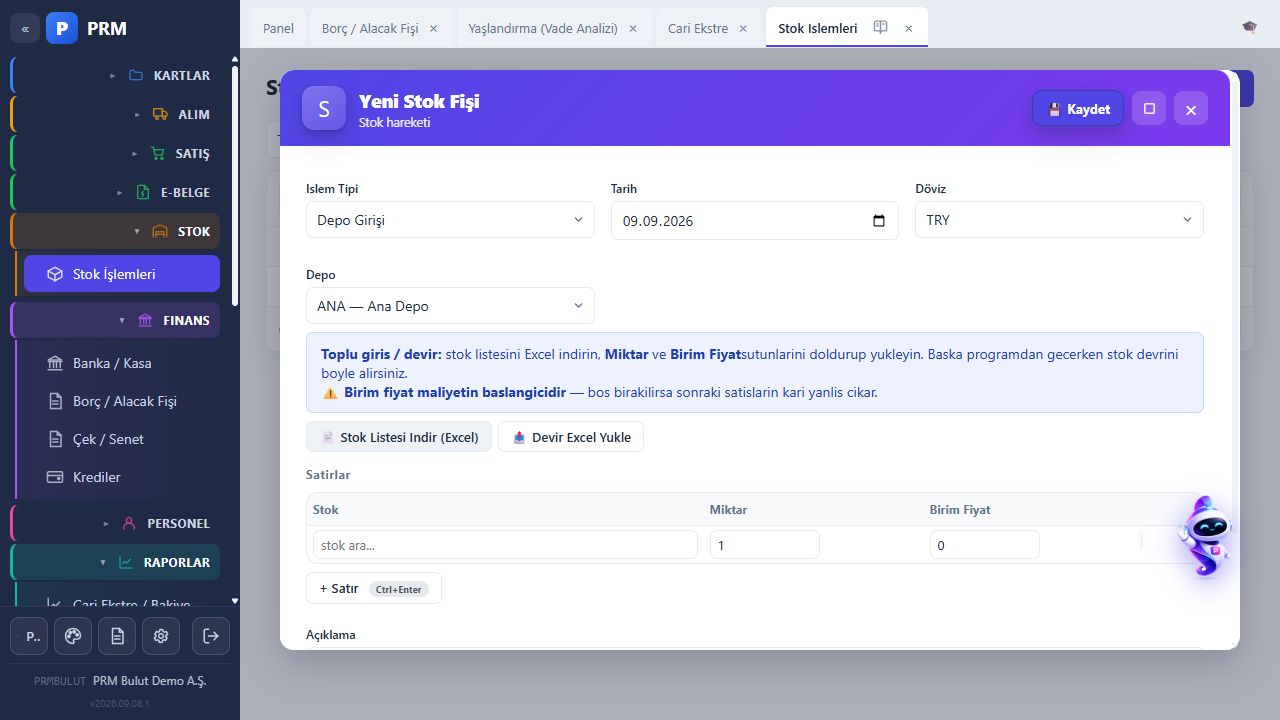The height and width of the screenshot is (720, 1280).
Task: Expand the ALIM menu group
Action: point(115,114)
